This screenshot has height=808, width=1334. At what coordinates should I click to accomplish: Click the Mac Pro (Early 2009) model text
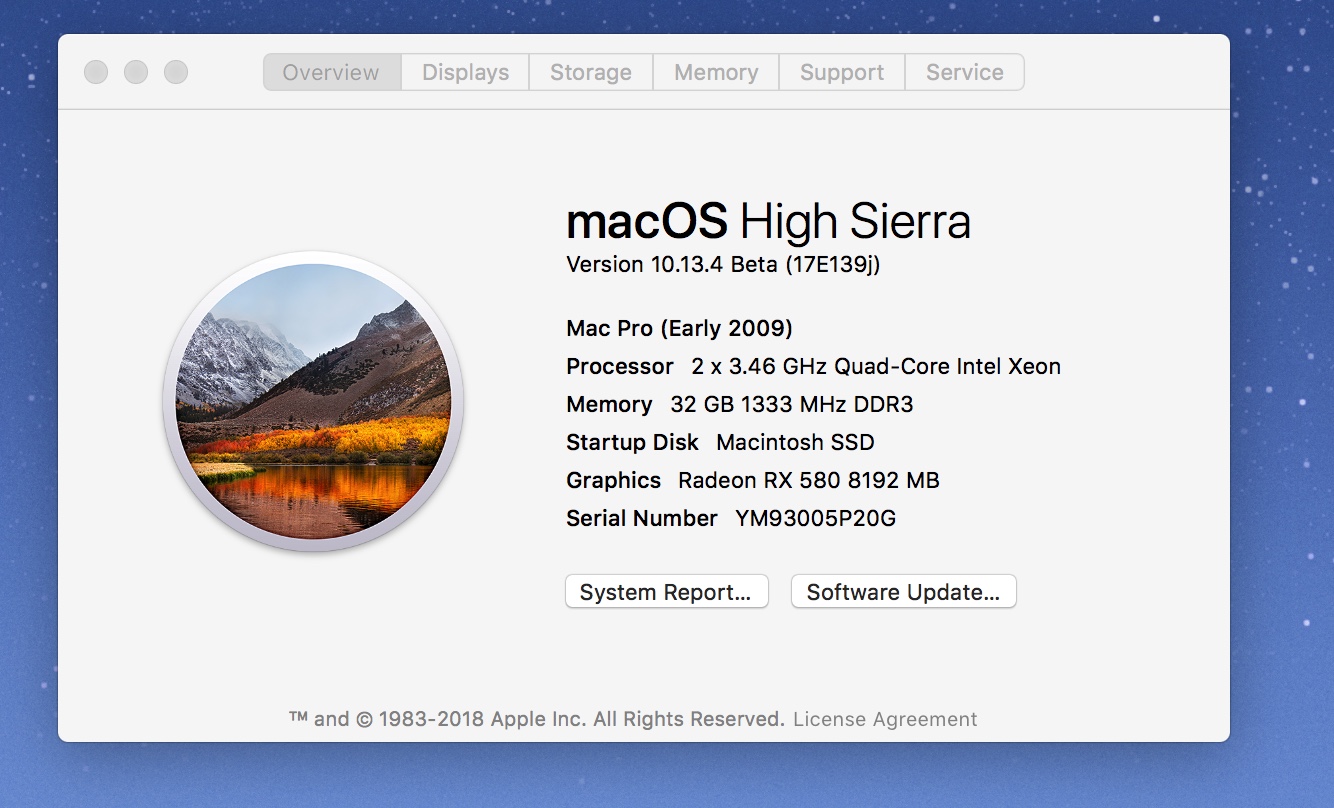coord(679,328)
